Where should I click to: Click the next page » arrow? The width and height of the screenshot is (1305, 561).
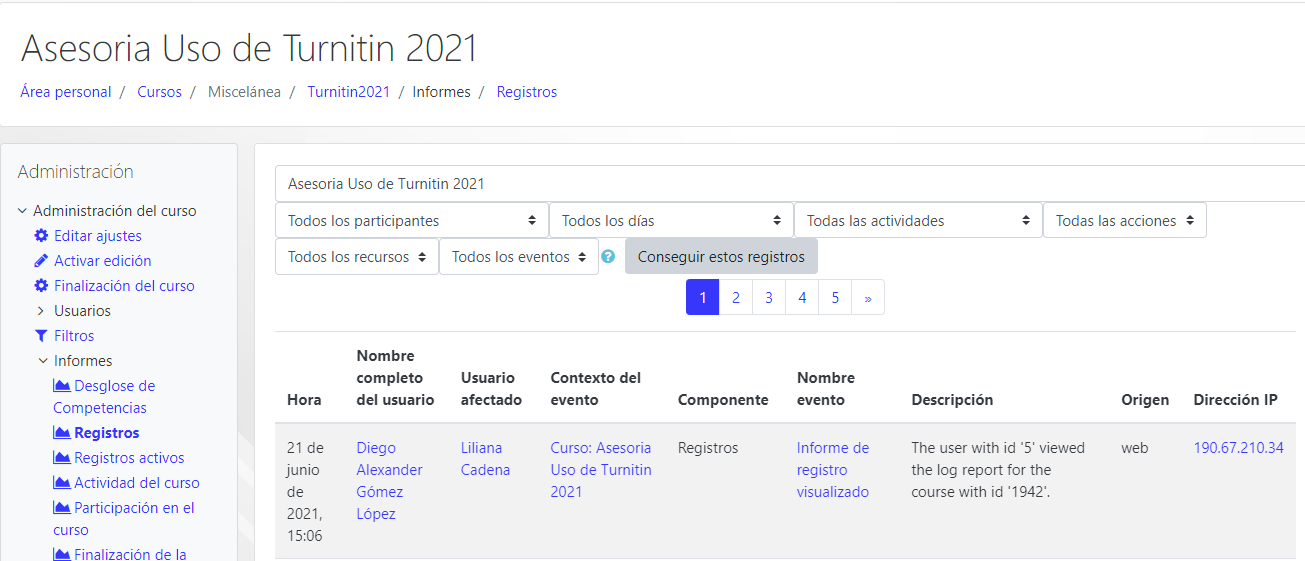click(x=868, y=298)
